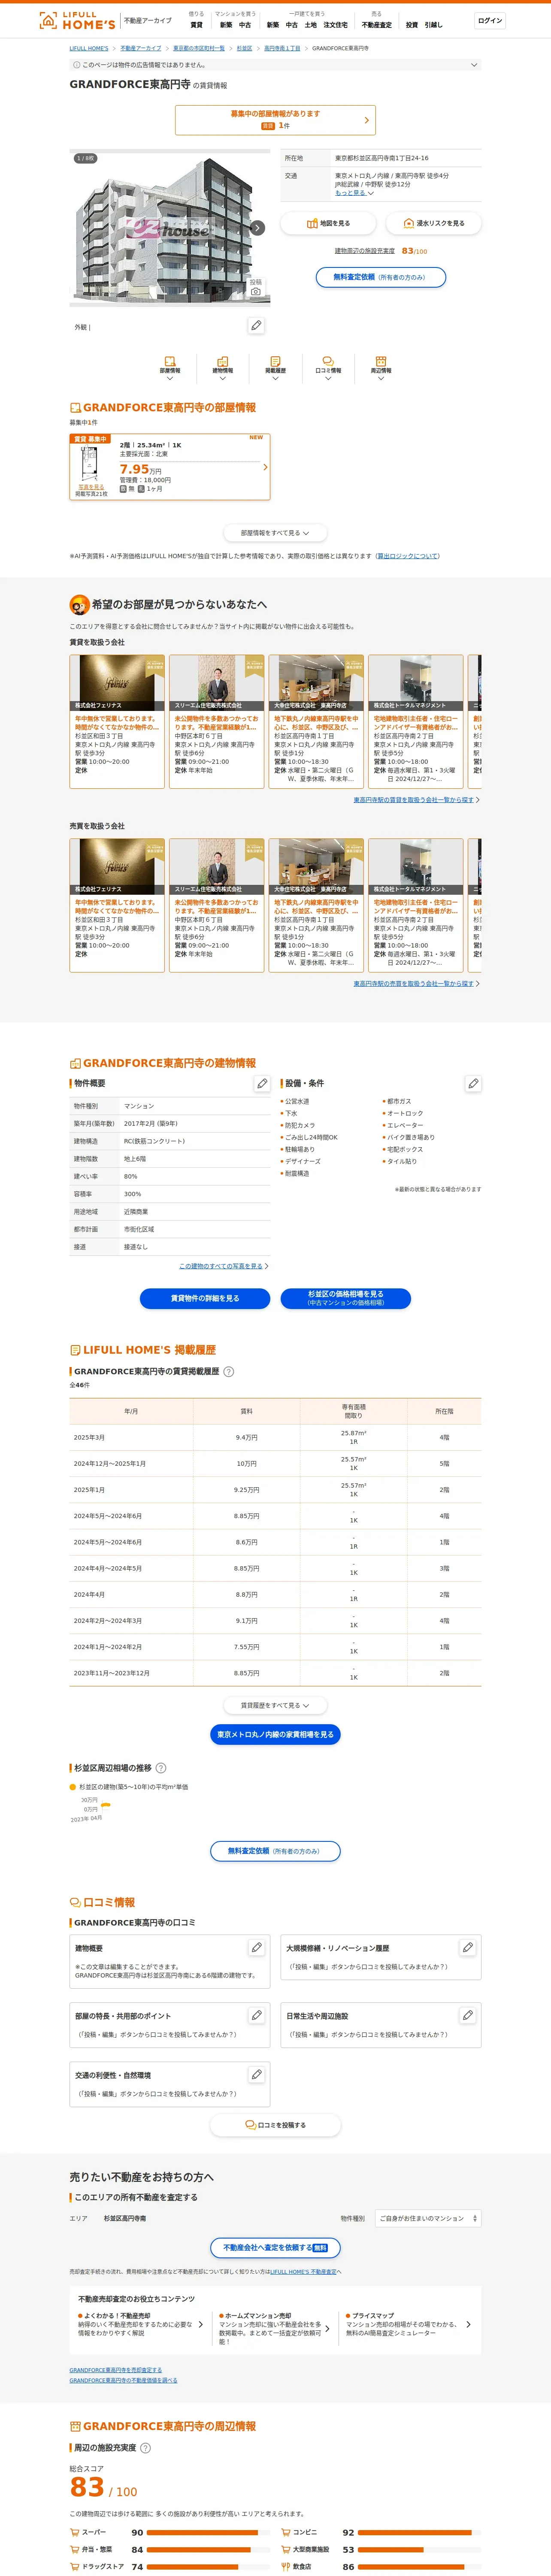Viewport: 551px width, 2576px height.
Task: Jump to 周辺情報 section icon
Action: click(x=381, y=367)
